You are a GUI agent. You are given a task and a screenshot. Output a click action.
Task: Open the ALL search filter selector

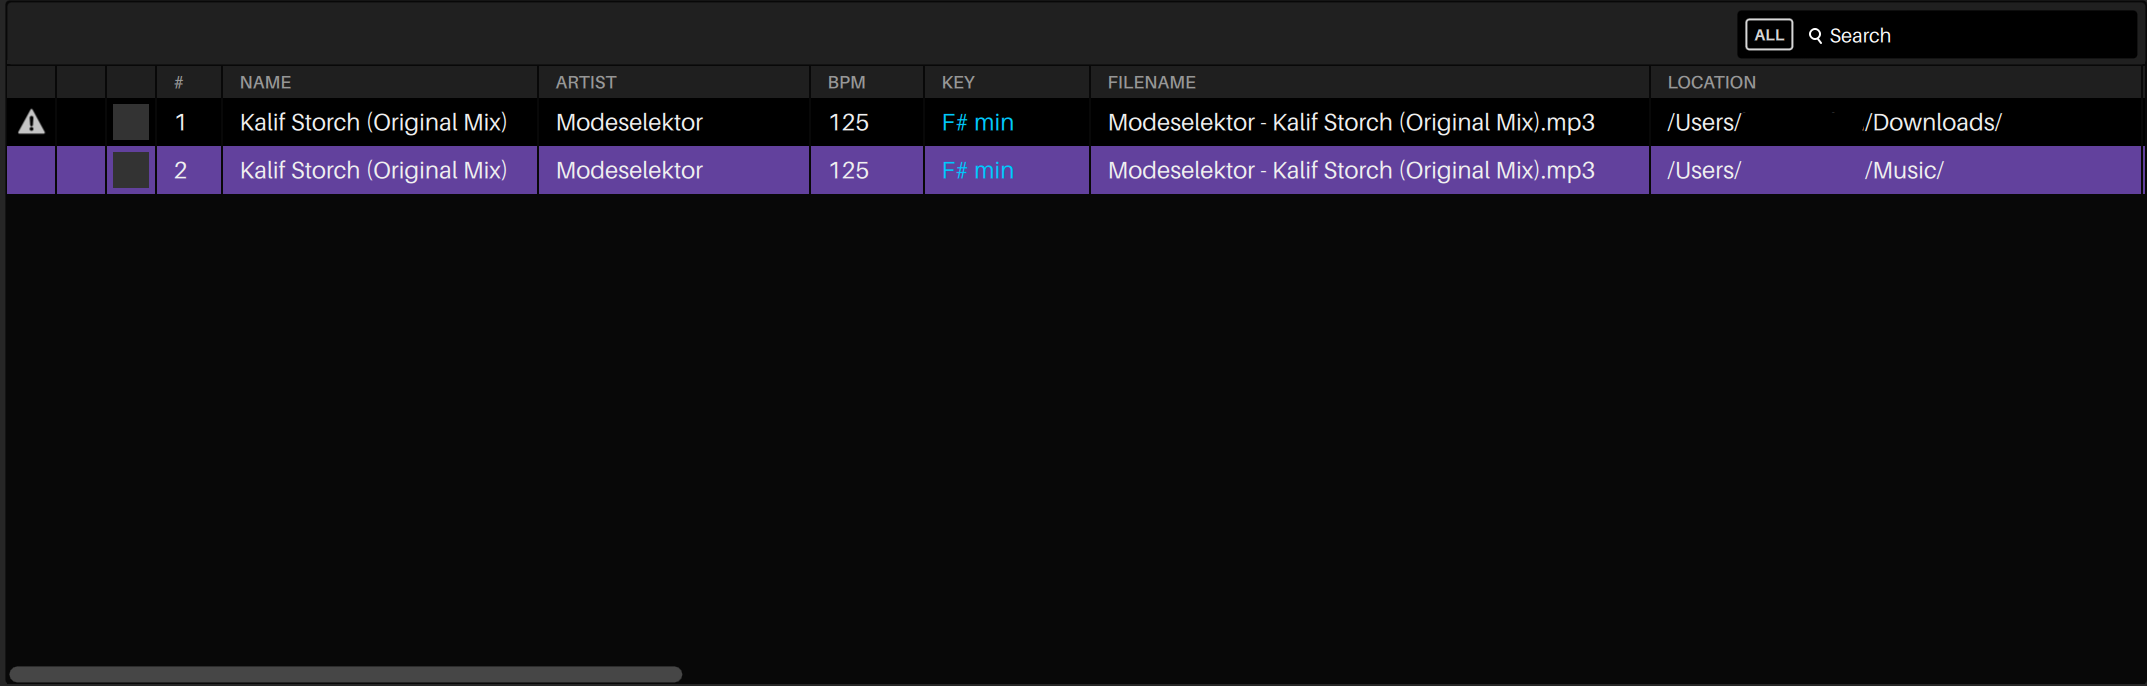pos(1768,35)
